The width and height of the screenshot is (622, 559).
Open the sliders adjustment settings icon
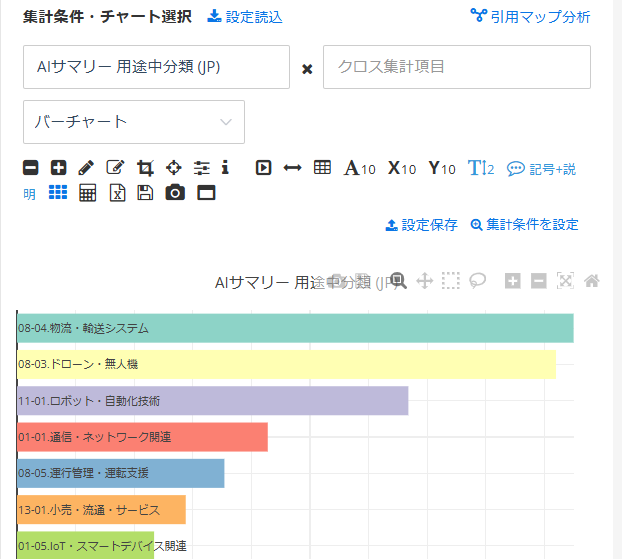pos(202,168)
